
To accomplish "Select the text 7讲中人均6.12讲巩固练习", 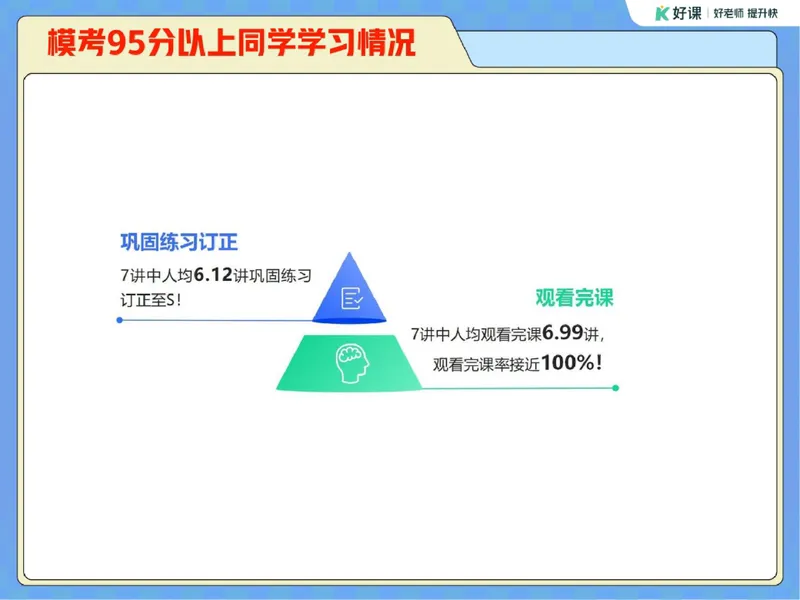I will (216, 276).
